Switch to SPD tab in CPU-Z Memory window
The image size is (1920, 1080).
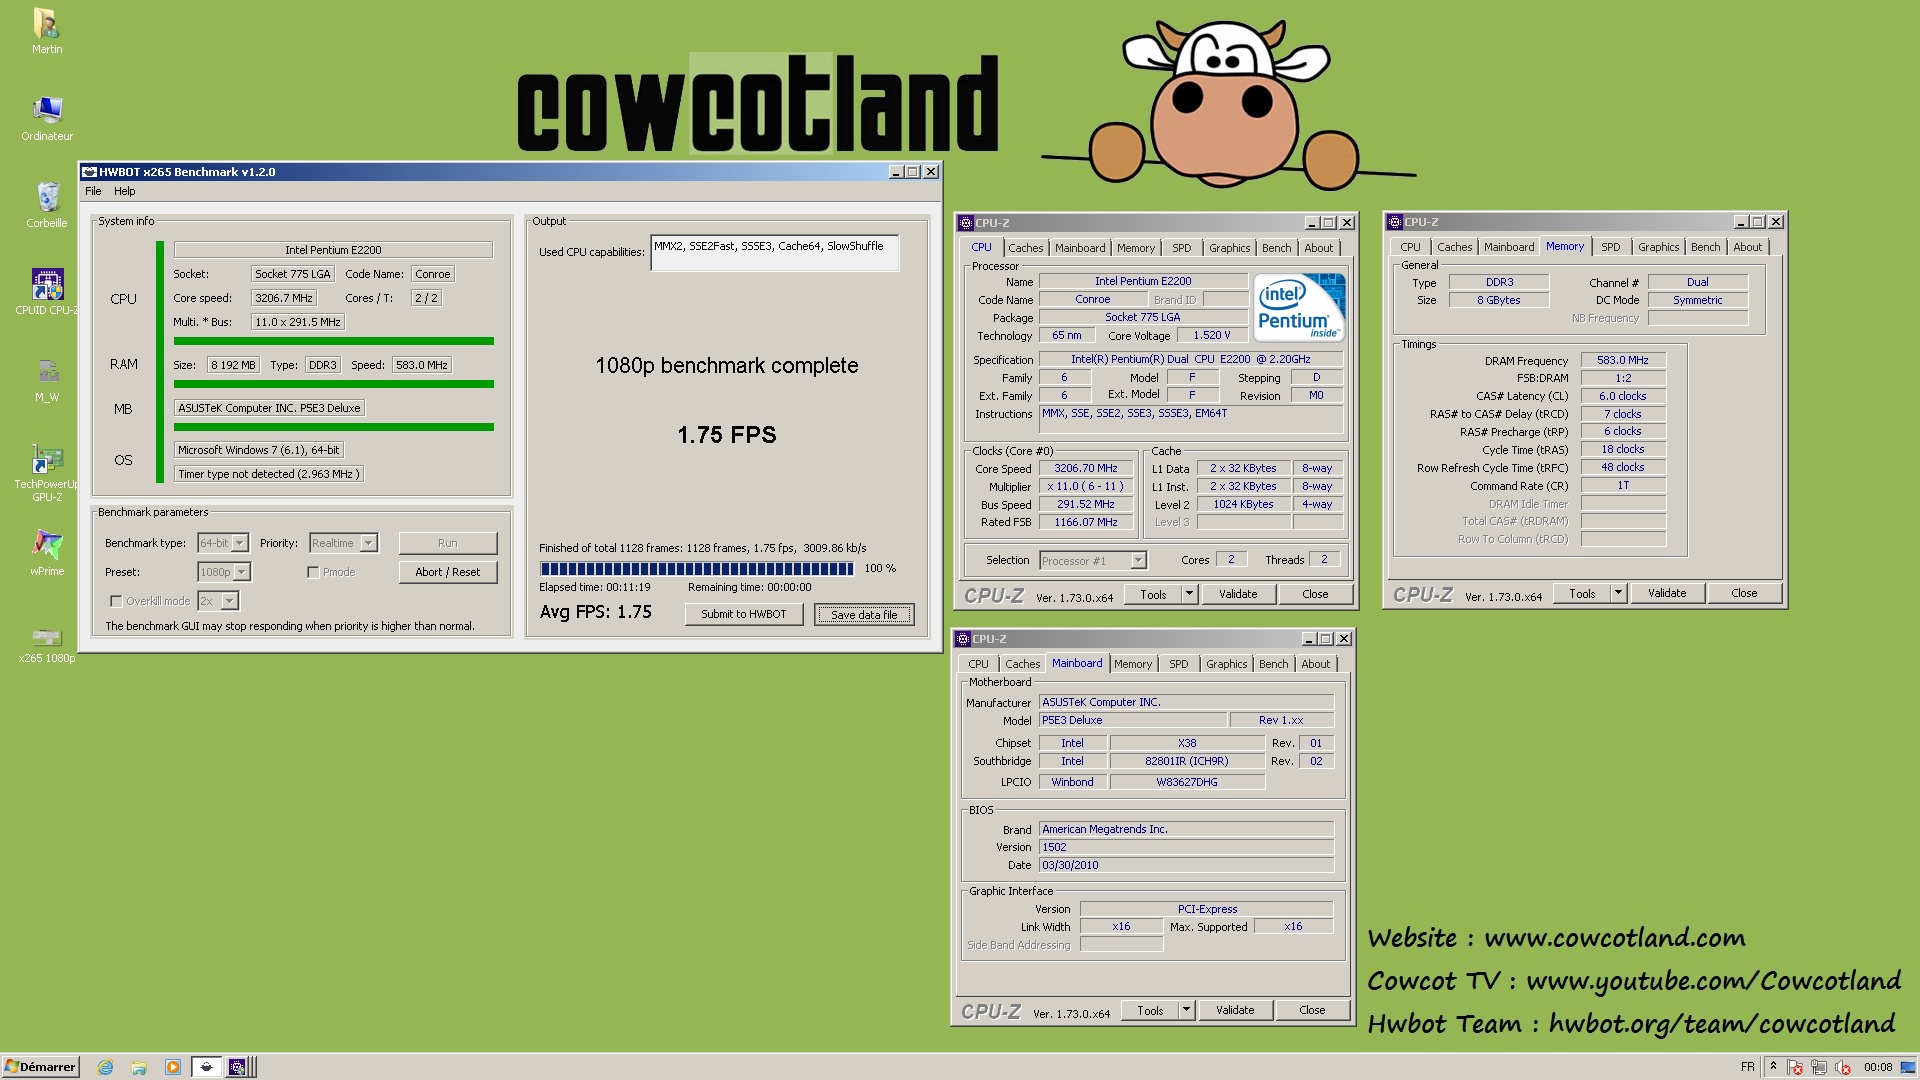1610,247
